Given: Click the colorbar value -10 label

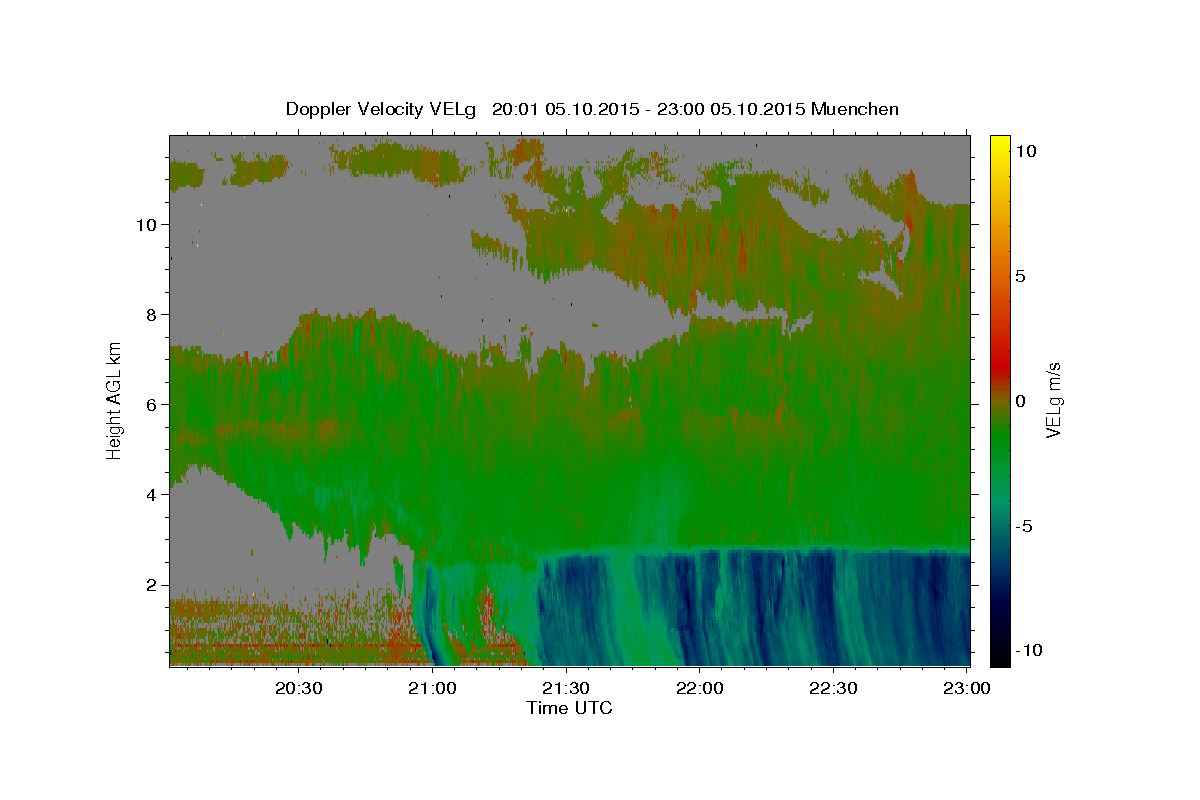Looking at the screenshot, I should tap(1028, 650).
